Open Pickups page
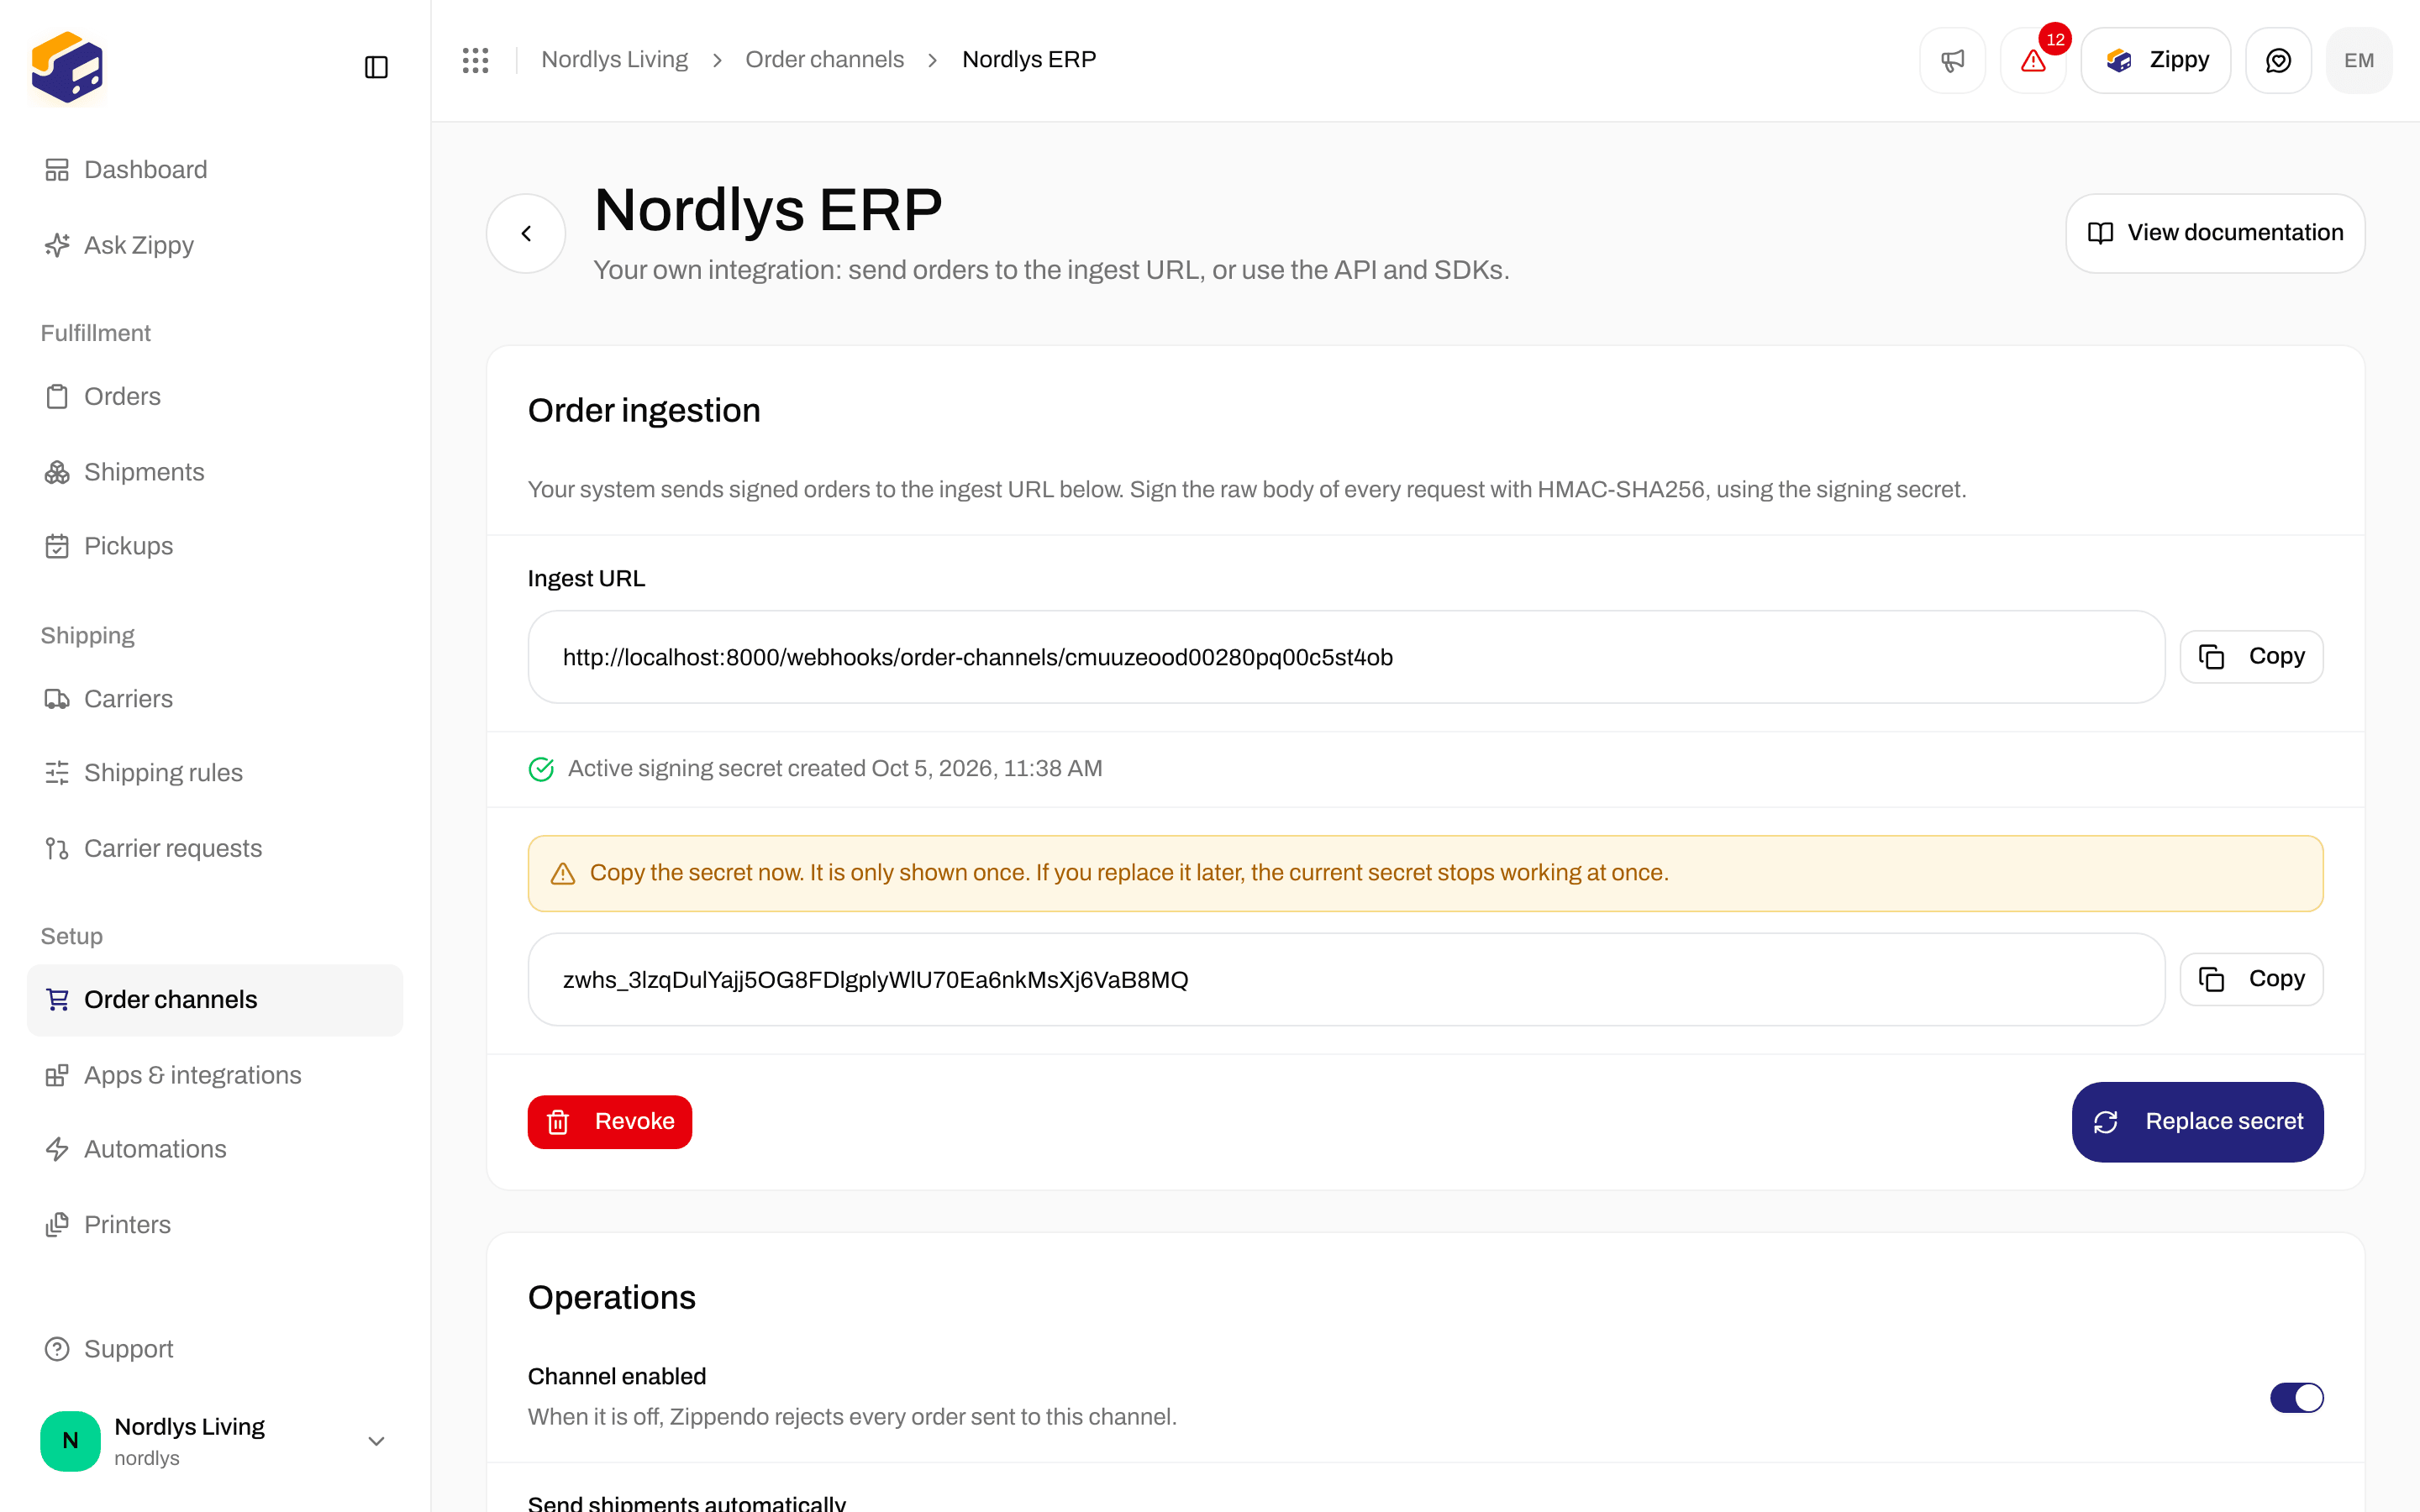 coord(215,546)
